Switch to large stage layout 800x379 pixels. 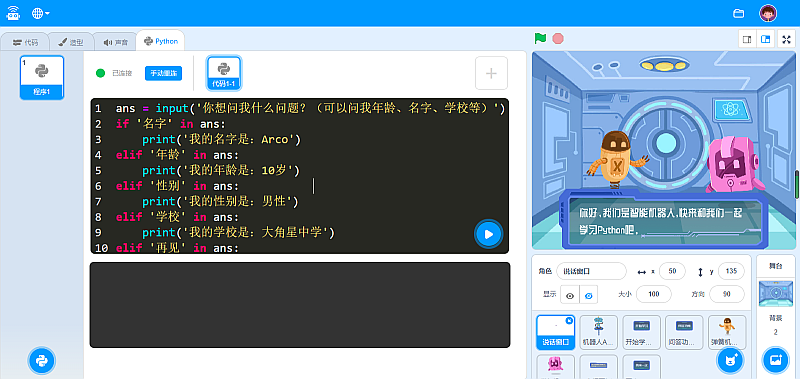tap(765, 39)
